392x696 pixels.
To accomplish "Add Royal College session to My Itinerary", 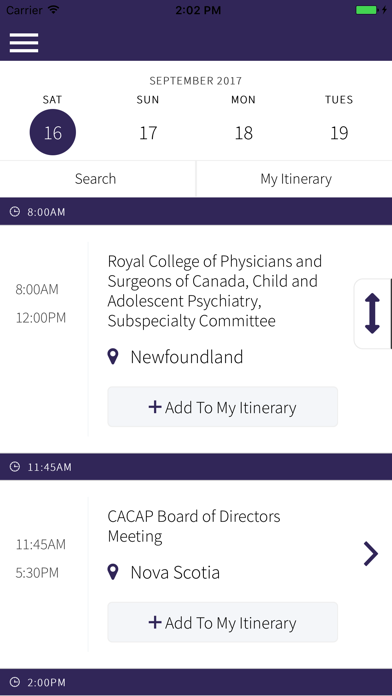I will 222,407.
